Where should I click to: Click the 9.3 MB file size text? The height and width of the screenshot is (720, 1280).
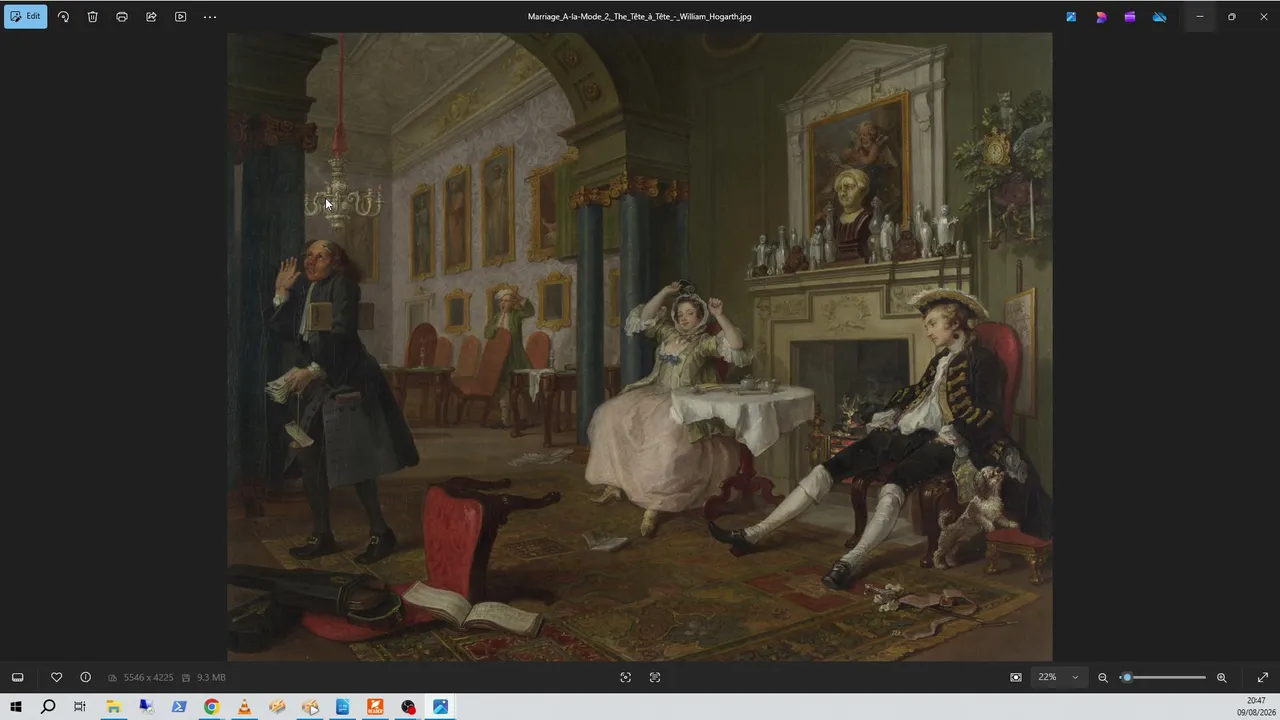click(211, 678)
